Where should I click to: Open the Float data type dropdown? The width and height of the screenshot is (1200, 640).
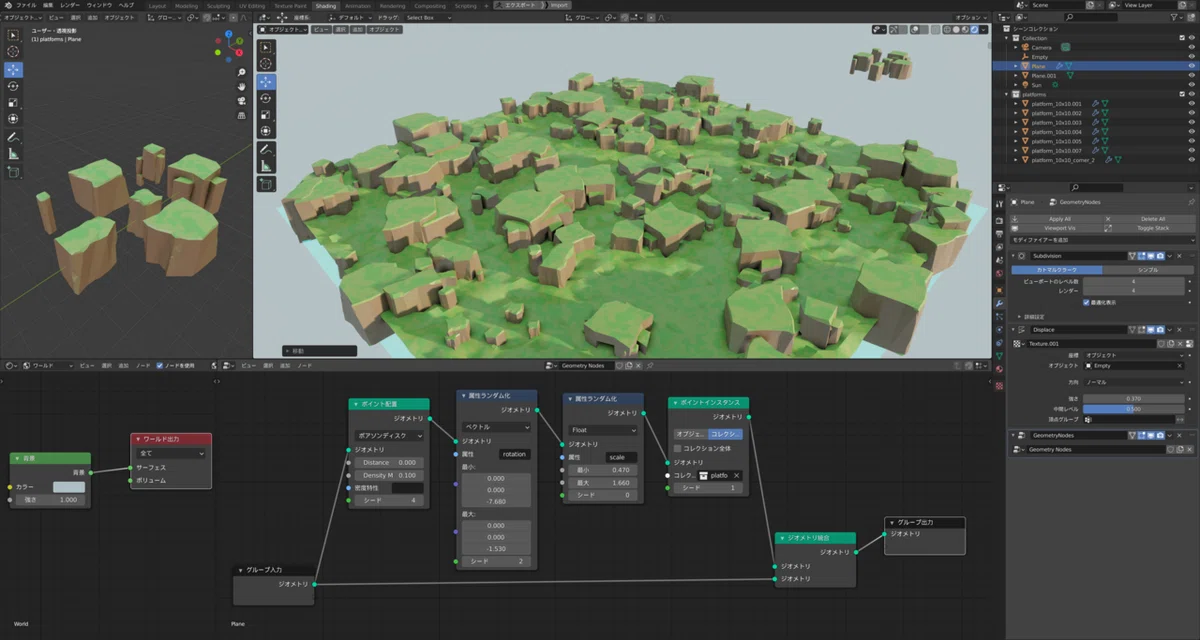(602, 430)
